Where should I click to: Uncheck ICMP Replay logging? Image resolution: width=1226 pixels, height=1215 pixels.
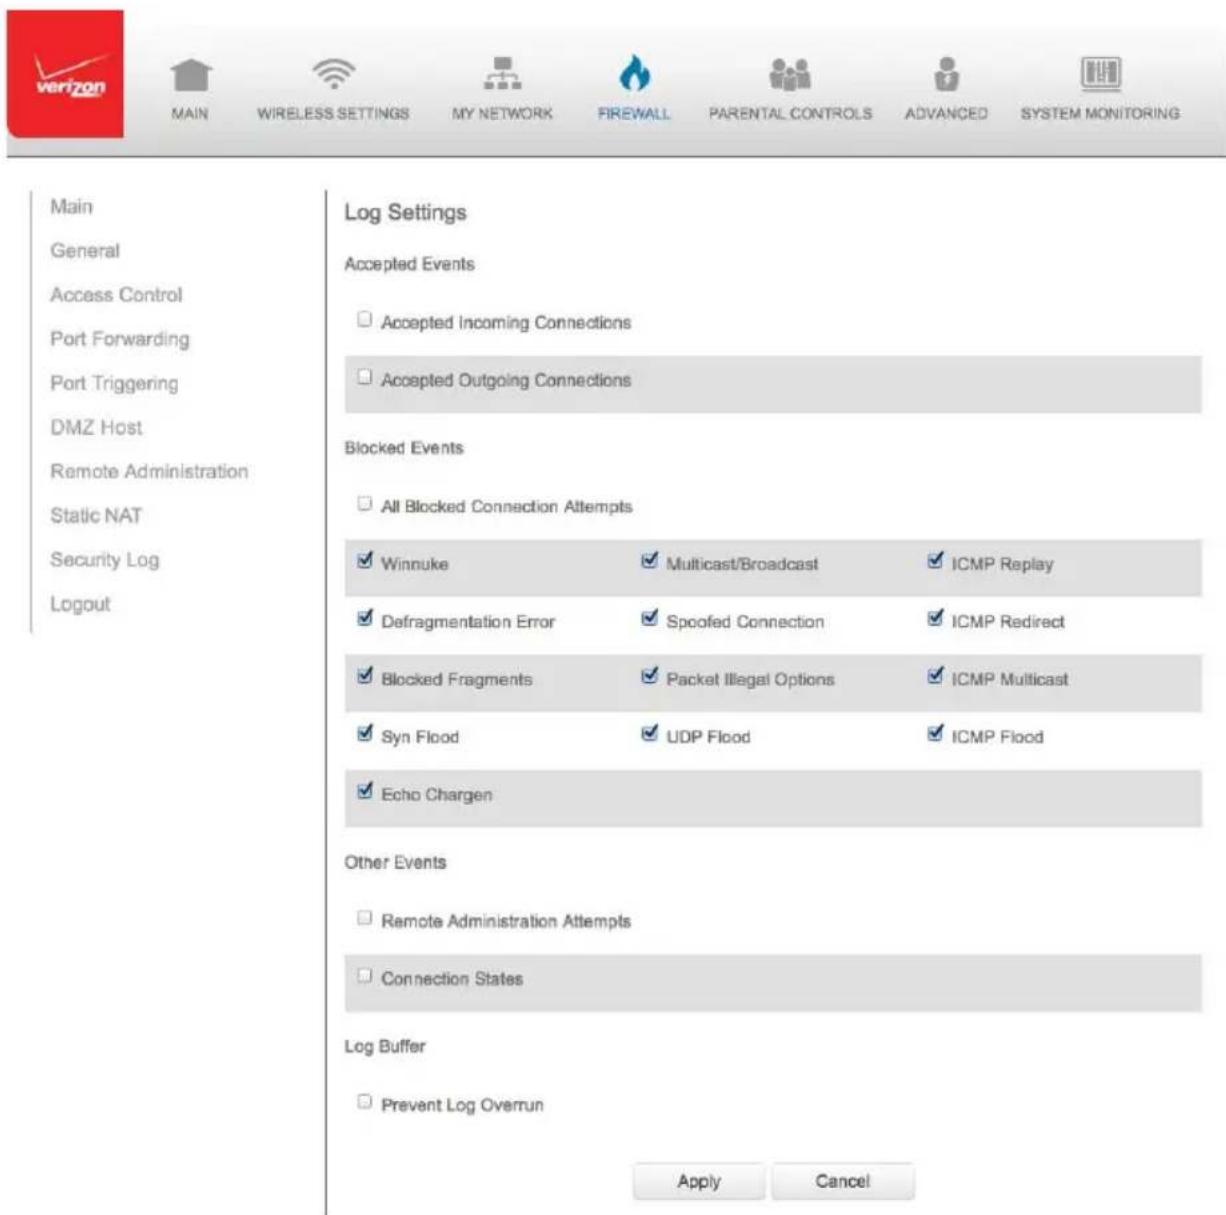pyautogui.click(x=935, y=561)
